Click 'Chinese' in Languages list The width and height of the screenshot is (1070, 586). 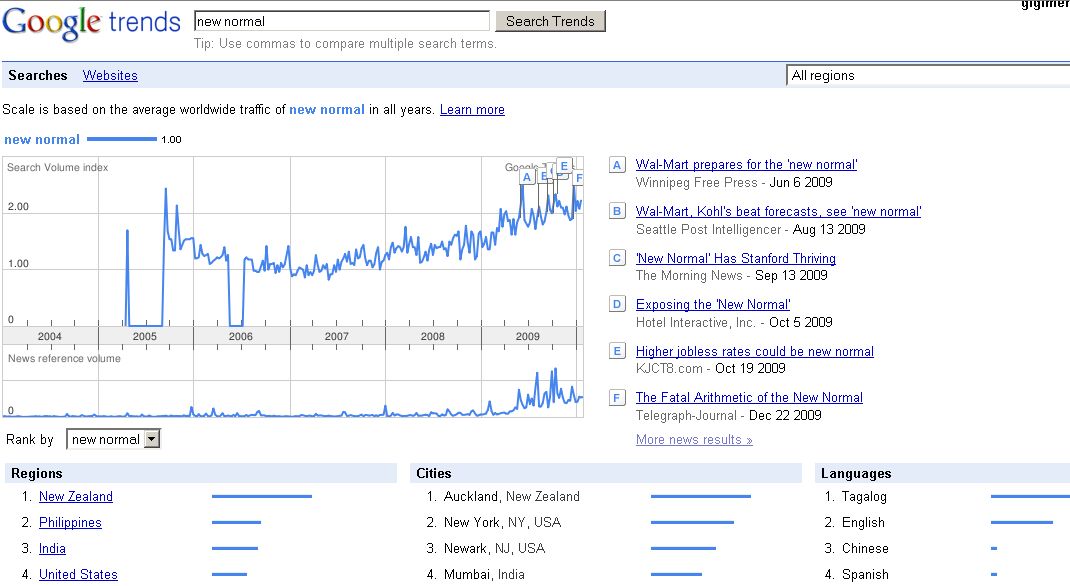pyautogui.click(x=865, y=548)
